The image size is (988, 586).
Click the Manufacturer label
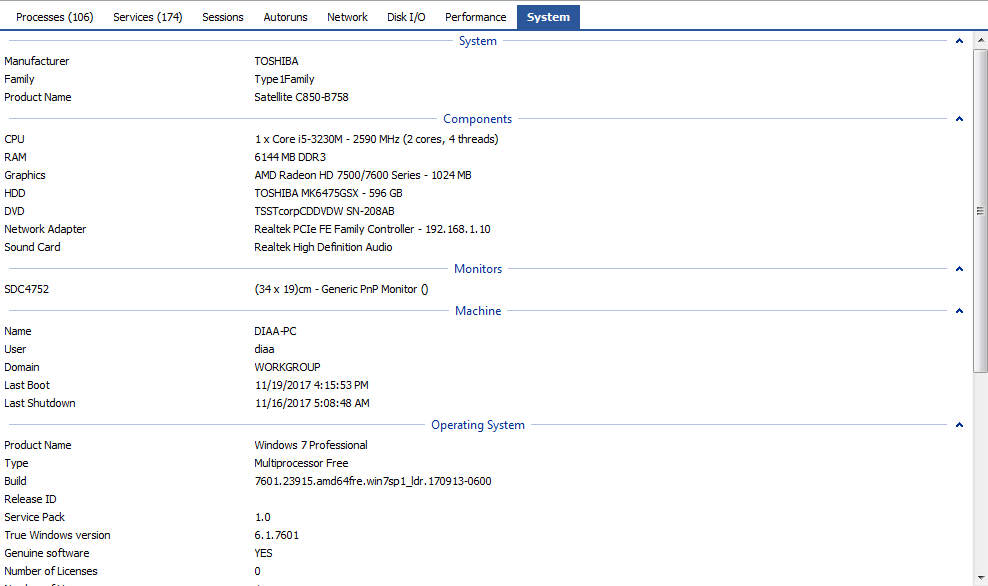(37, 61)
